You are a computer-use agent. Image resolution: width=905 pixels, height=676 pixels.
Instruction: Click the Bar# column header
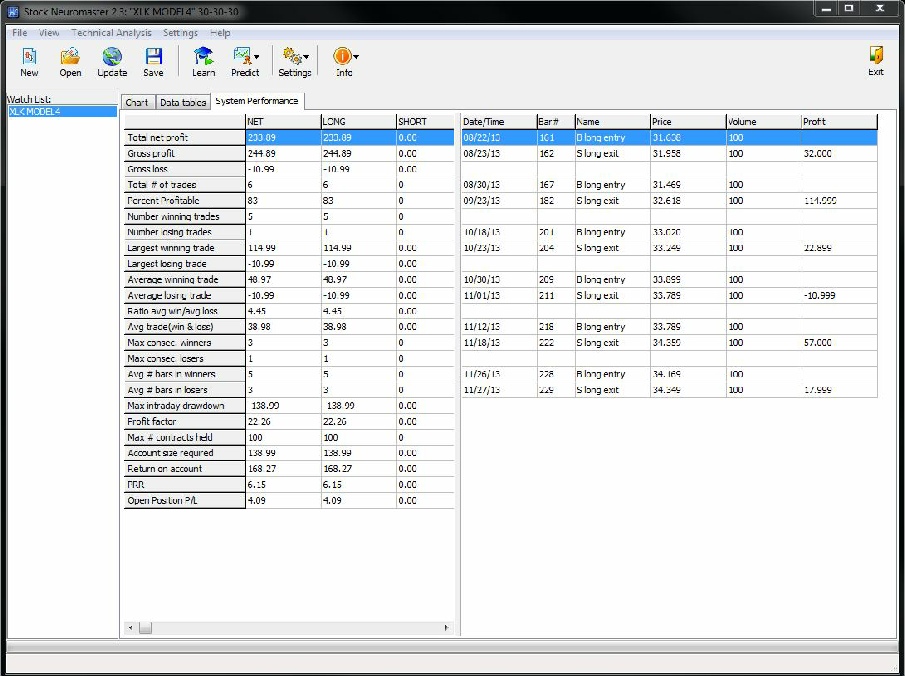556,122
